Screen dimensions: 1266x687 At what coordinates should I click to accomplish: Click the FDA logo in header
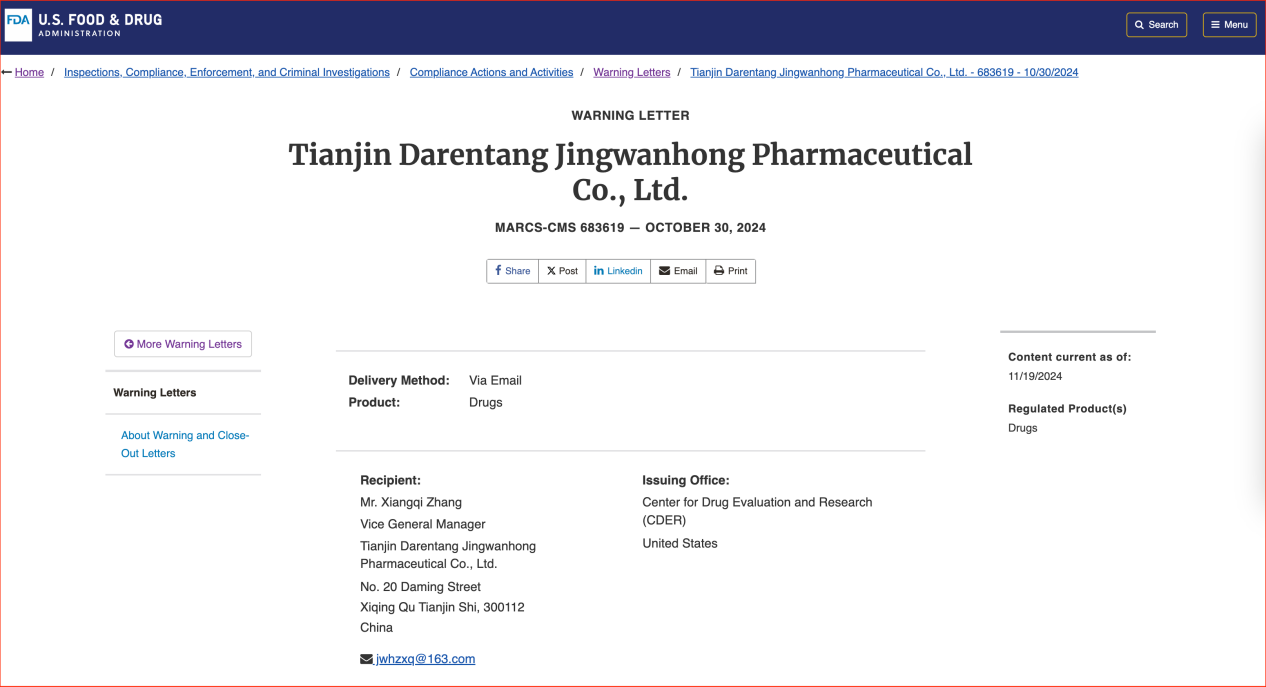tap(84, 25)
